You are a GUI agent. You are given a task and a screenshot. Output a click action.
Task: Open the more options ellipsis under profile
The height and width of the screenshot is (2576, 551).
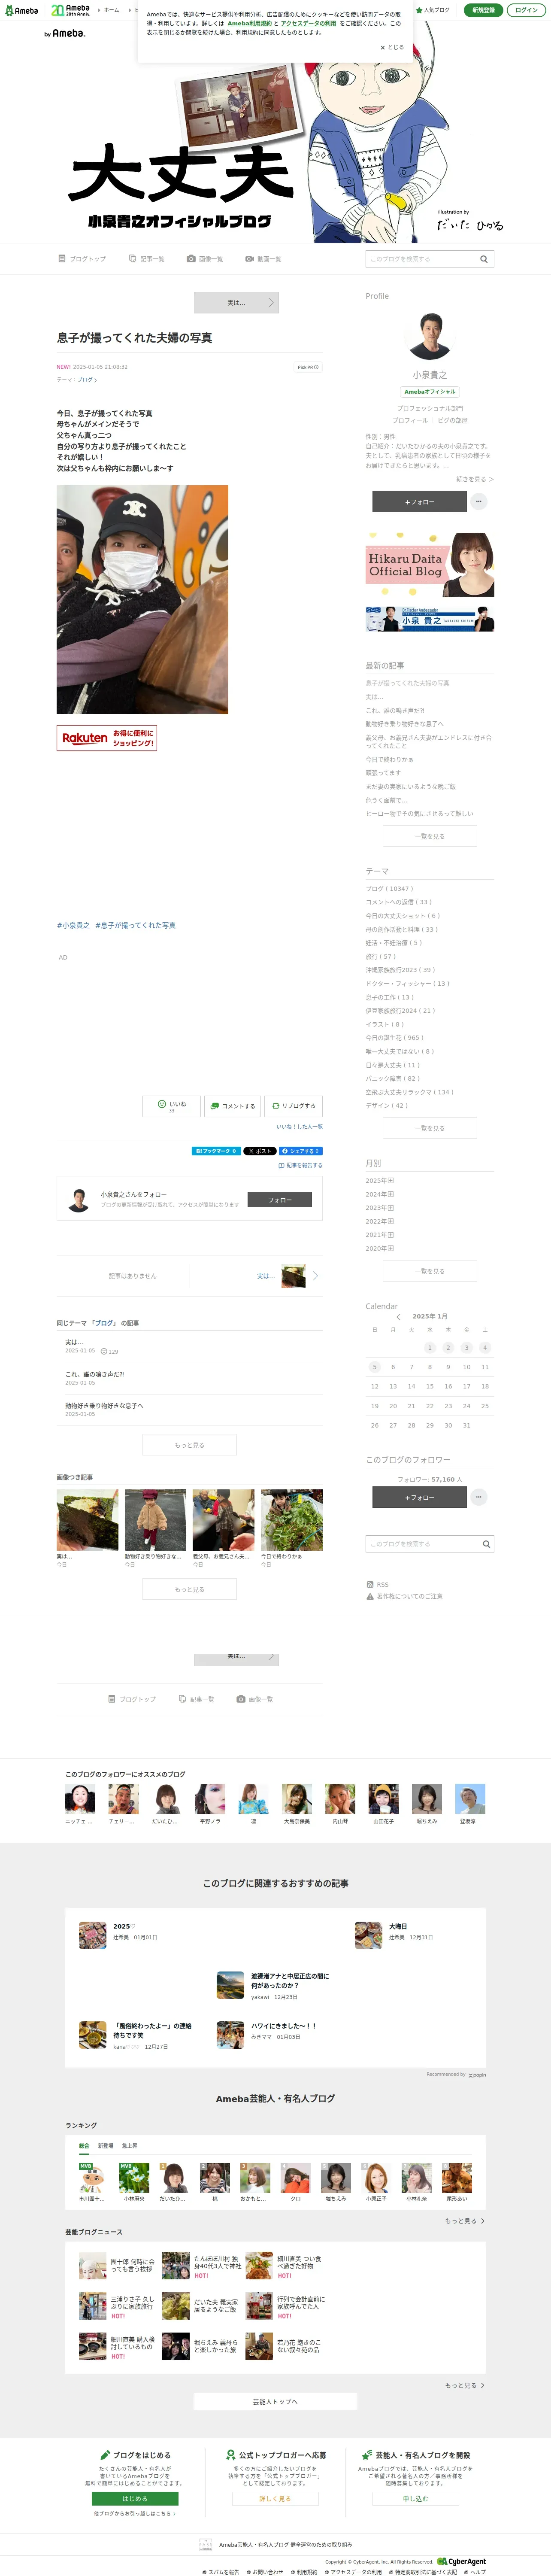[479, 502]
